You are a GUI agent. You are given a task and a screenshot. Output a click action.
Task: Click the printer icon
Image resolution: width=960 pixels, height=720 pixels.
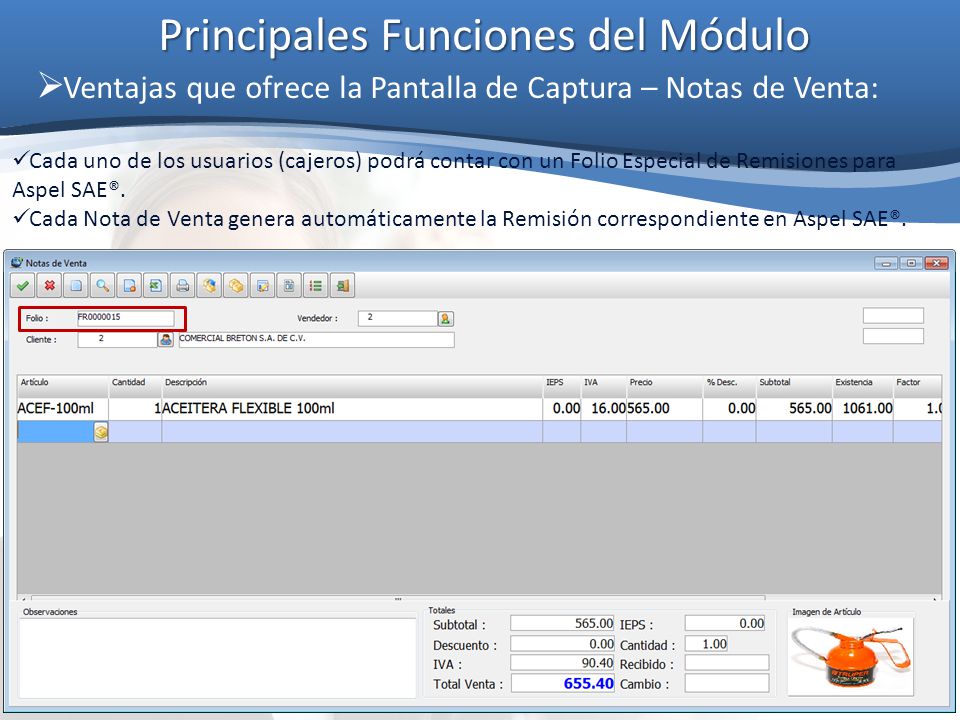[182, 286]
